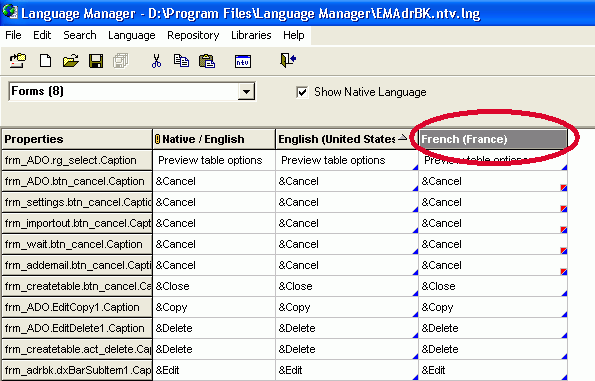
Task: Copy selection using the Copy toolbar icon
Action: [x=181, y=61]
